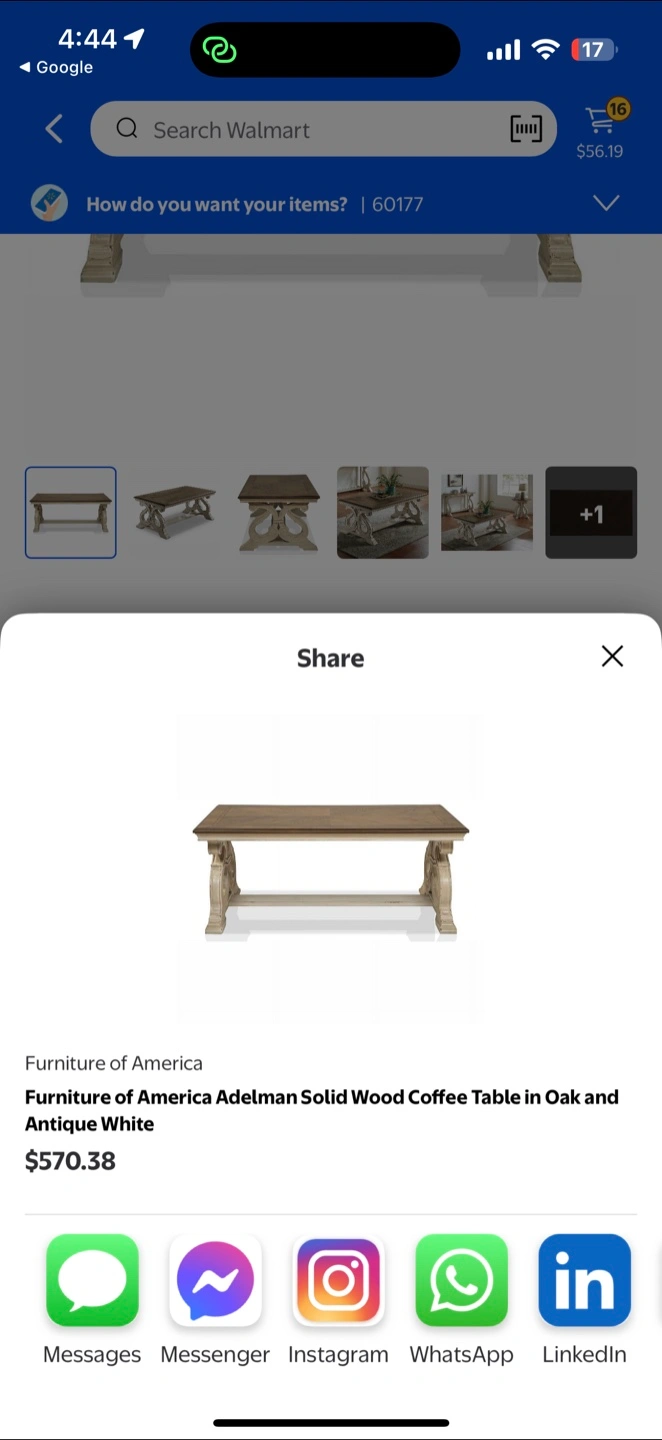Viewport: 662px width, 1440px height.
Task: Tap the coffee table image in Share sheet
Action: click(x=330, y=870)
